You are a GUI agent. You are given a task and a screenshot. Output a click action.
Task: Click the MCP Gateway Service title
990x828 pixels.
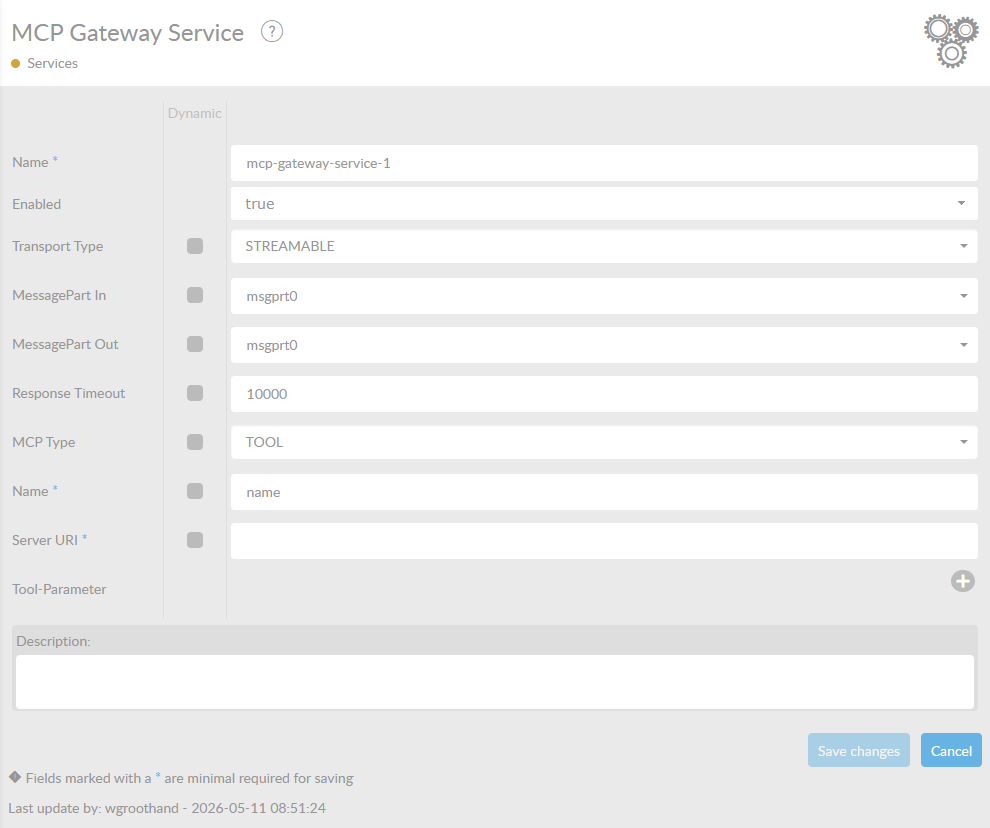(x=128, y=33)
